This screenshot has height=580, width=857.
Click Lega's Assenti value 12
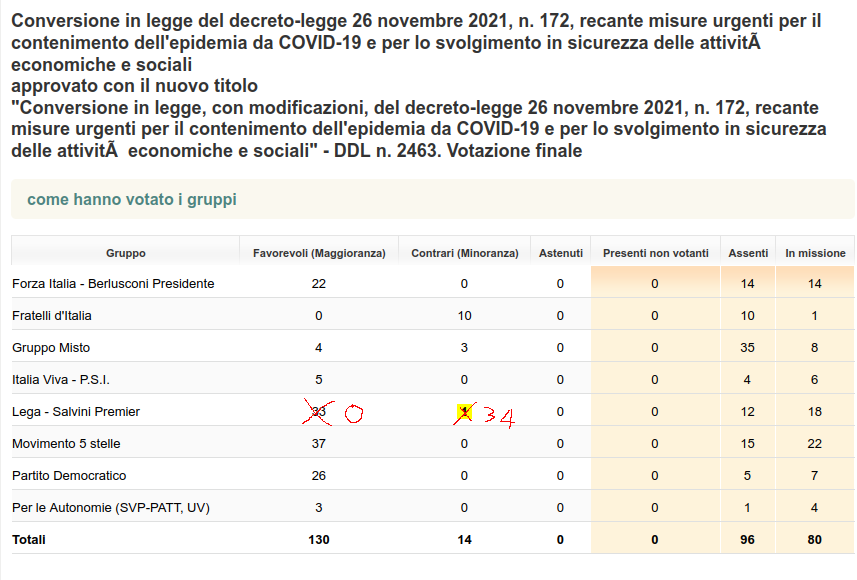(747, 412)
